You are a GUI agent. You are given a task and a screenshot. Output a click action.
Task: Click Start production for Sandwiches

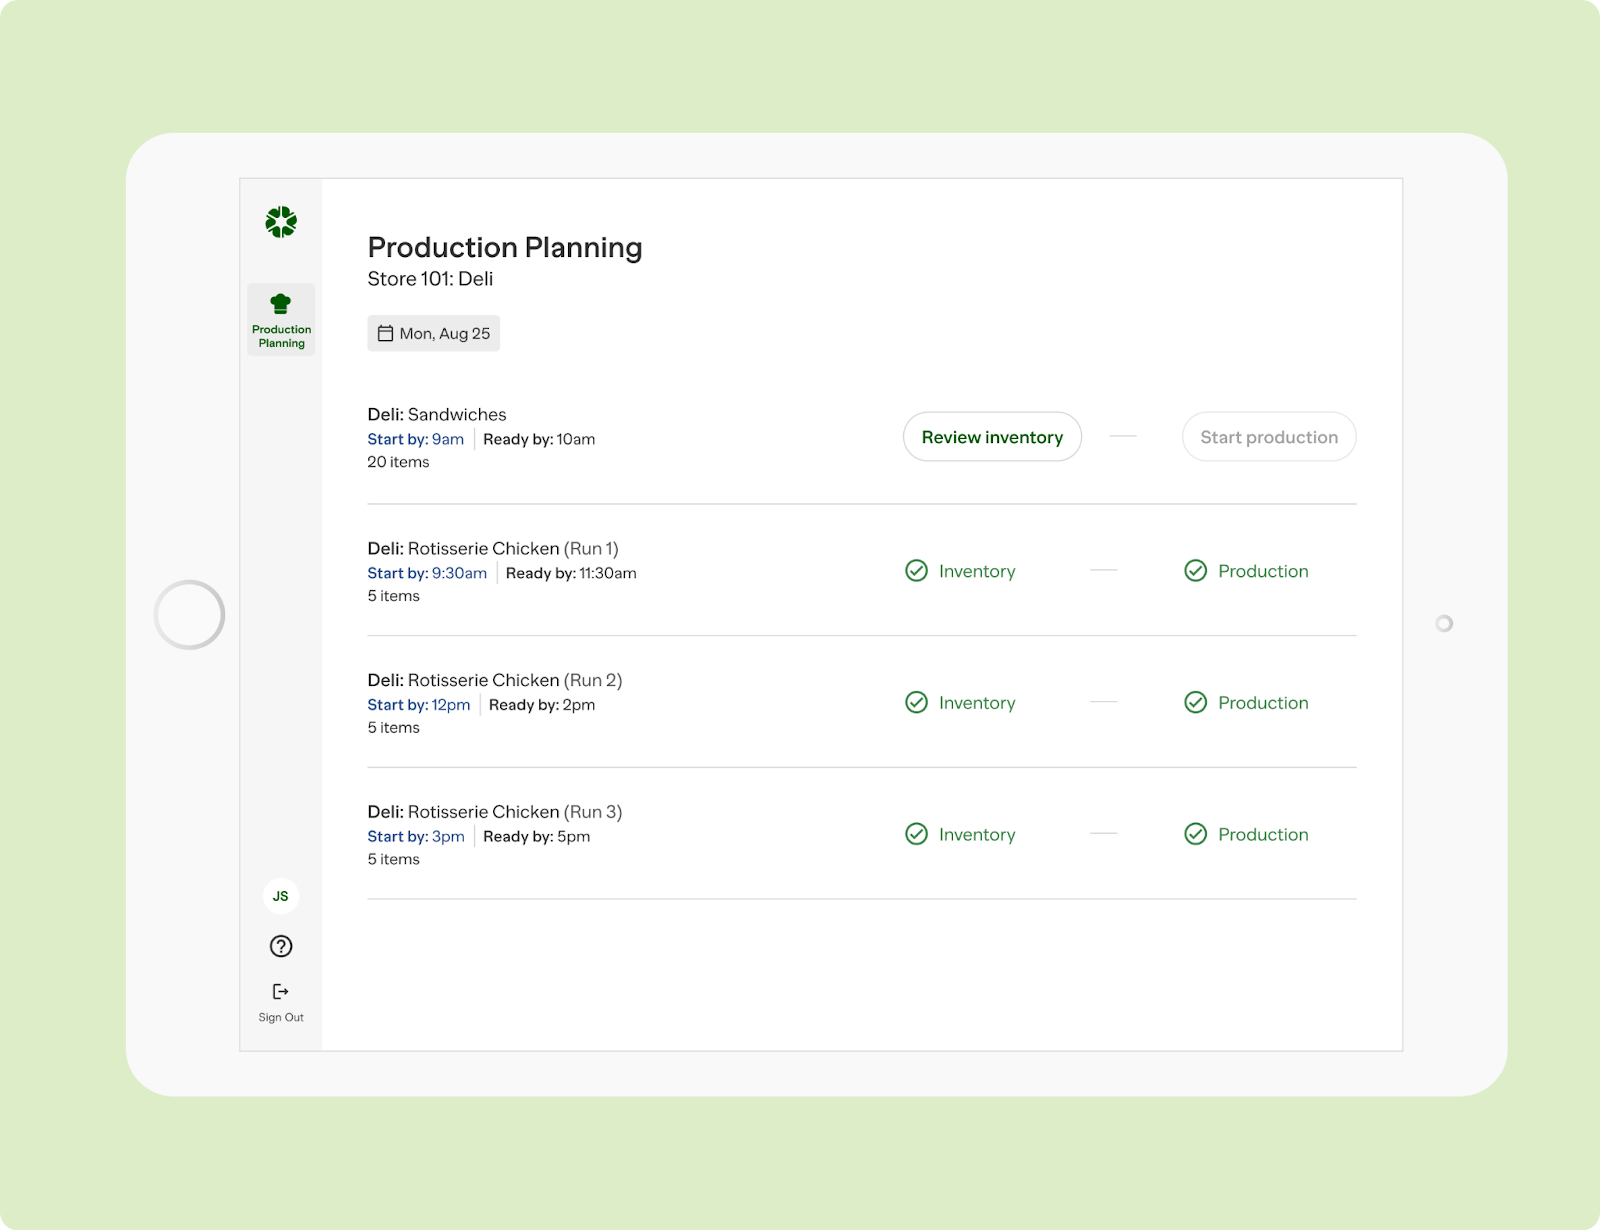(x=1269, y=437)
